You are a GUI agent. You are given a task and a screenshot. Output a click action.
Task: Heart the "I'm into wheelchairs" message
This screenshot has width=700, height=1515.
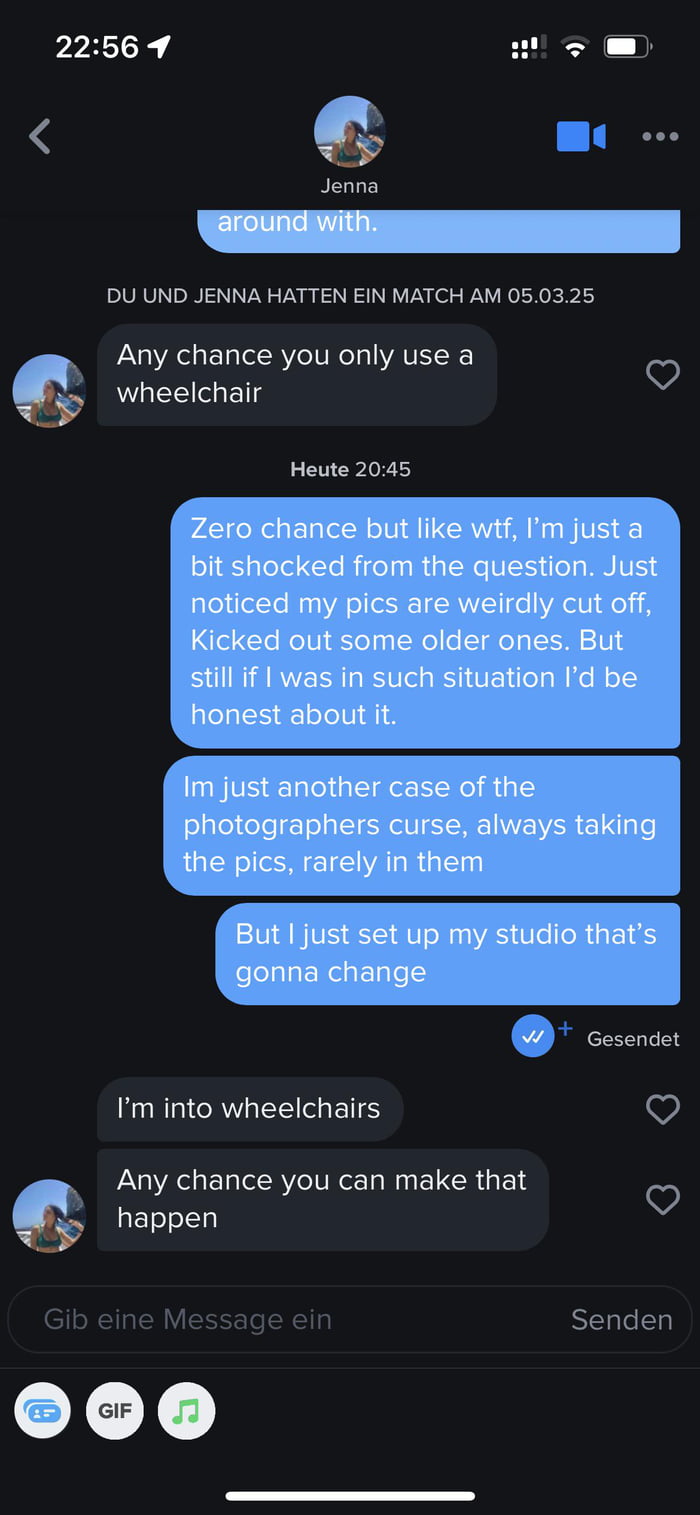tap(662, 1108)
